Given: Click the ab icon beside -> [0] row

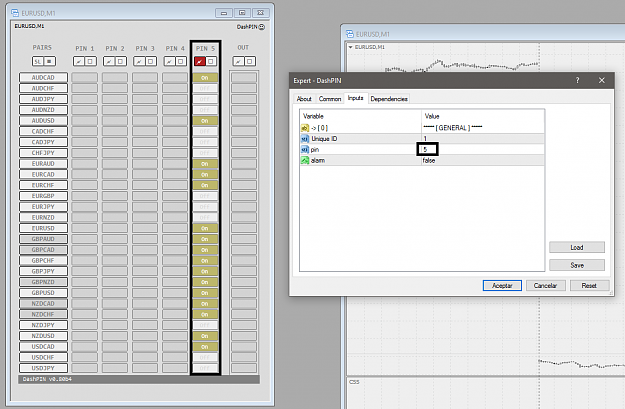Looking at the screenshot, I should click(305, 128).
